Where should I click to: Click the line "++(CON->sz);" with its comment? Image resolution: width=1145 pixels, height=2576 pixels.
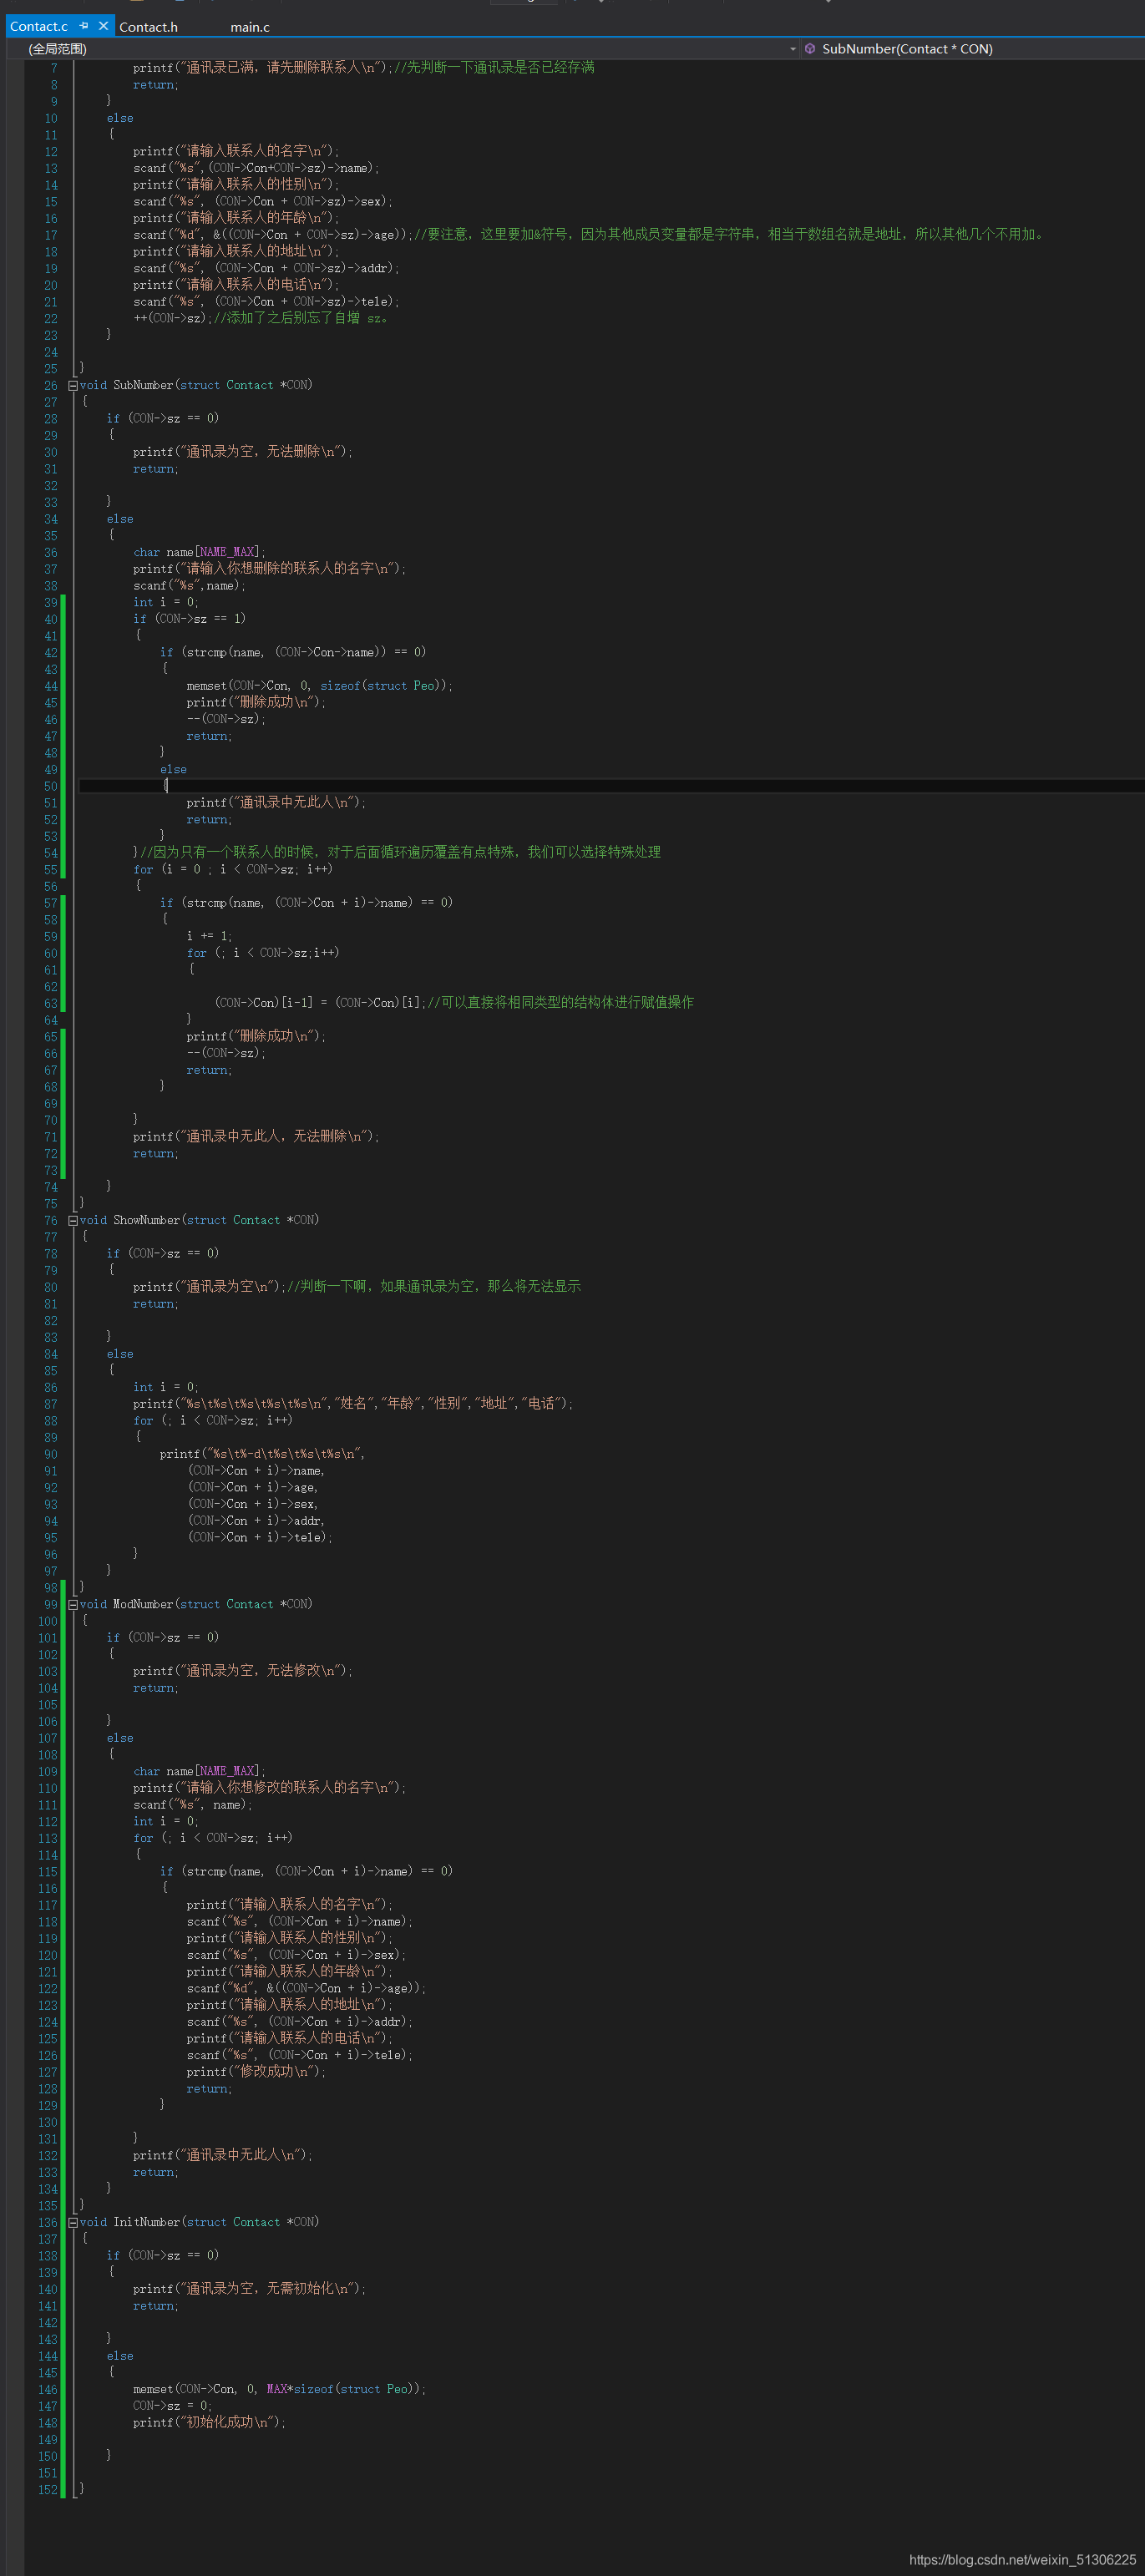coord(260,318)
